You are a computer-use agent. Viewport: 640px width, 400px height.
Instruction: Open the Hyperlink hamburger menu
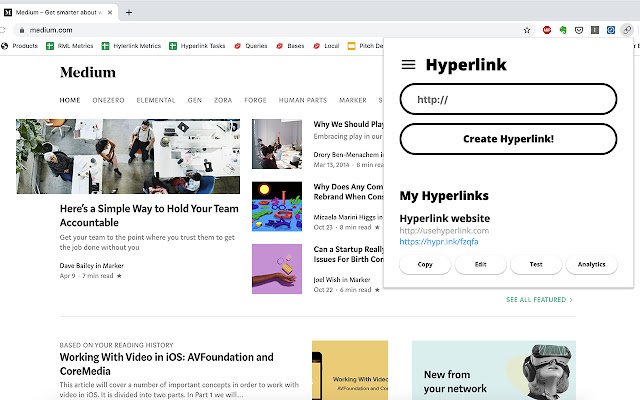[408, 64]
